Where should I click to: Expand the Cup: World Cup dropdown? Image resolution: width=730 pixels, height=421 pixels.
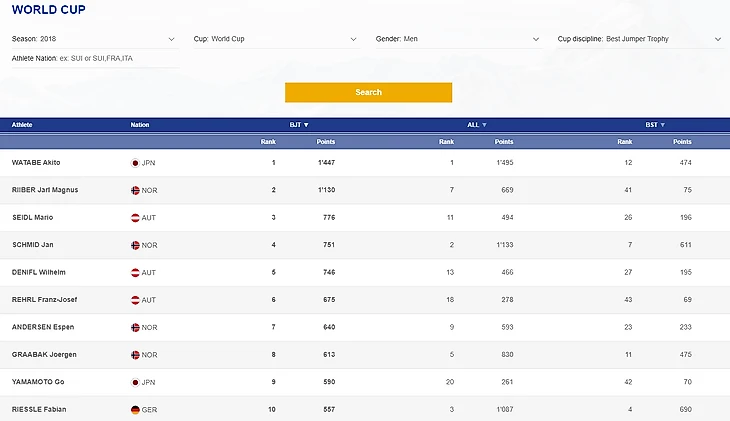tap(275, 39)
